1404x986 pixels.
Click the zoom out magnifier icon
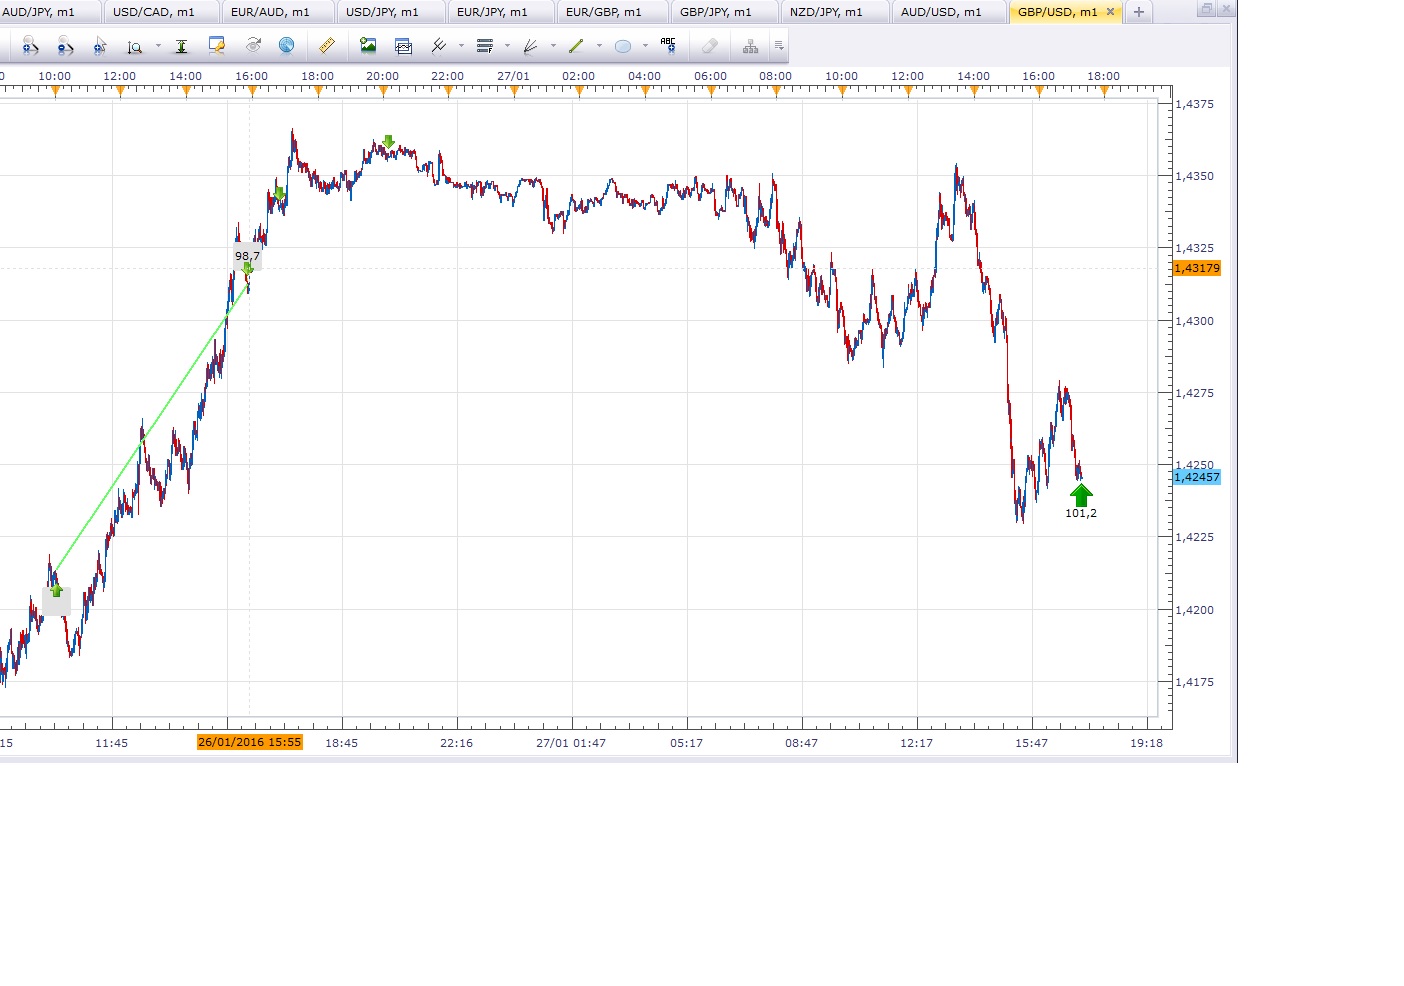click(x=65, y=46)
